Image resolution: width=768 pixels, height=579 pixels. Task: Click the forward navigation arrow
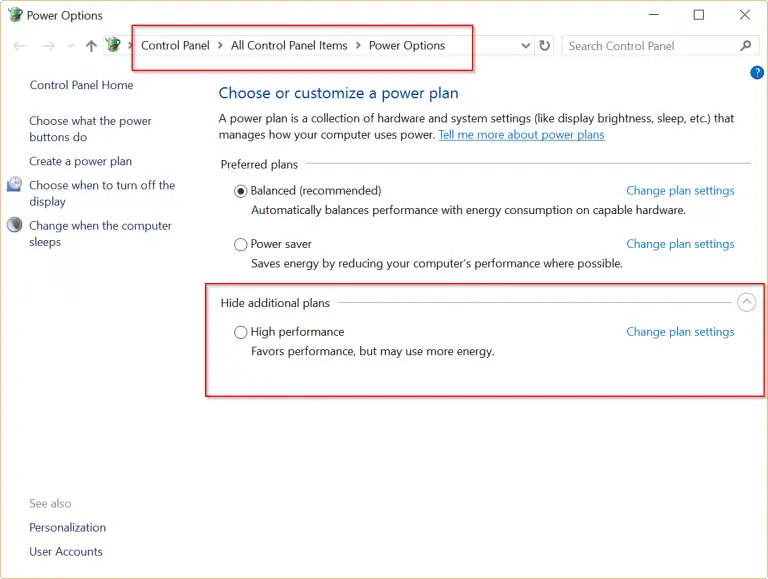48,46
